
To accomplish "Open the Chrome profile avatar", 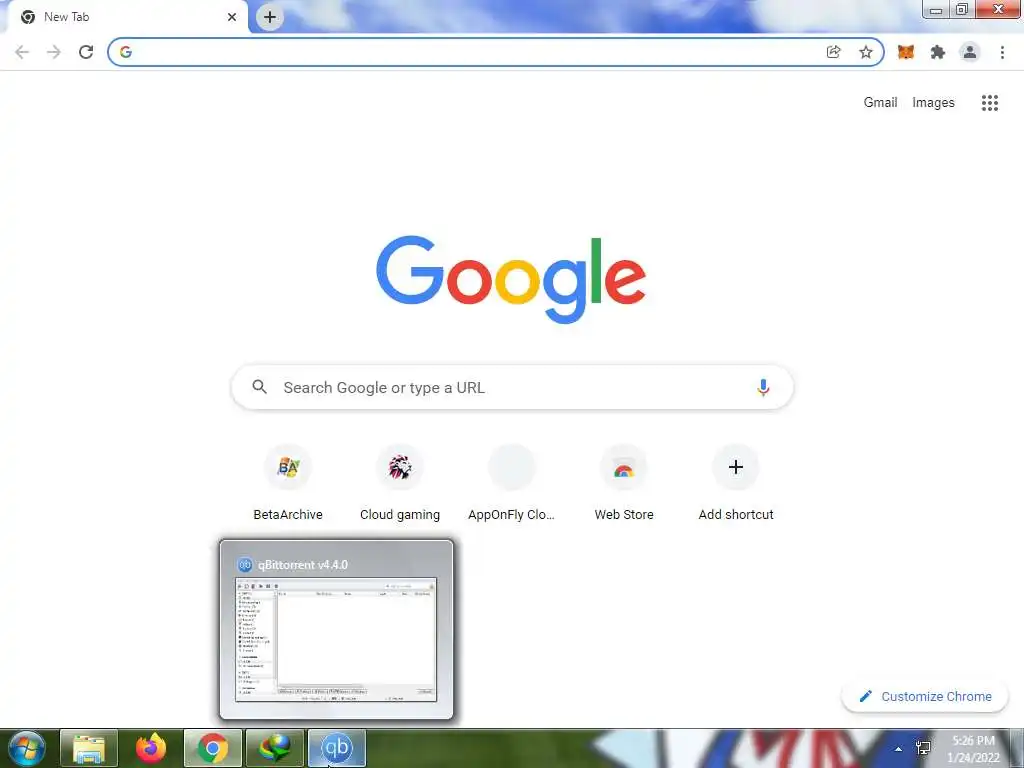I will (x=970, y=52).
